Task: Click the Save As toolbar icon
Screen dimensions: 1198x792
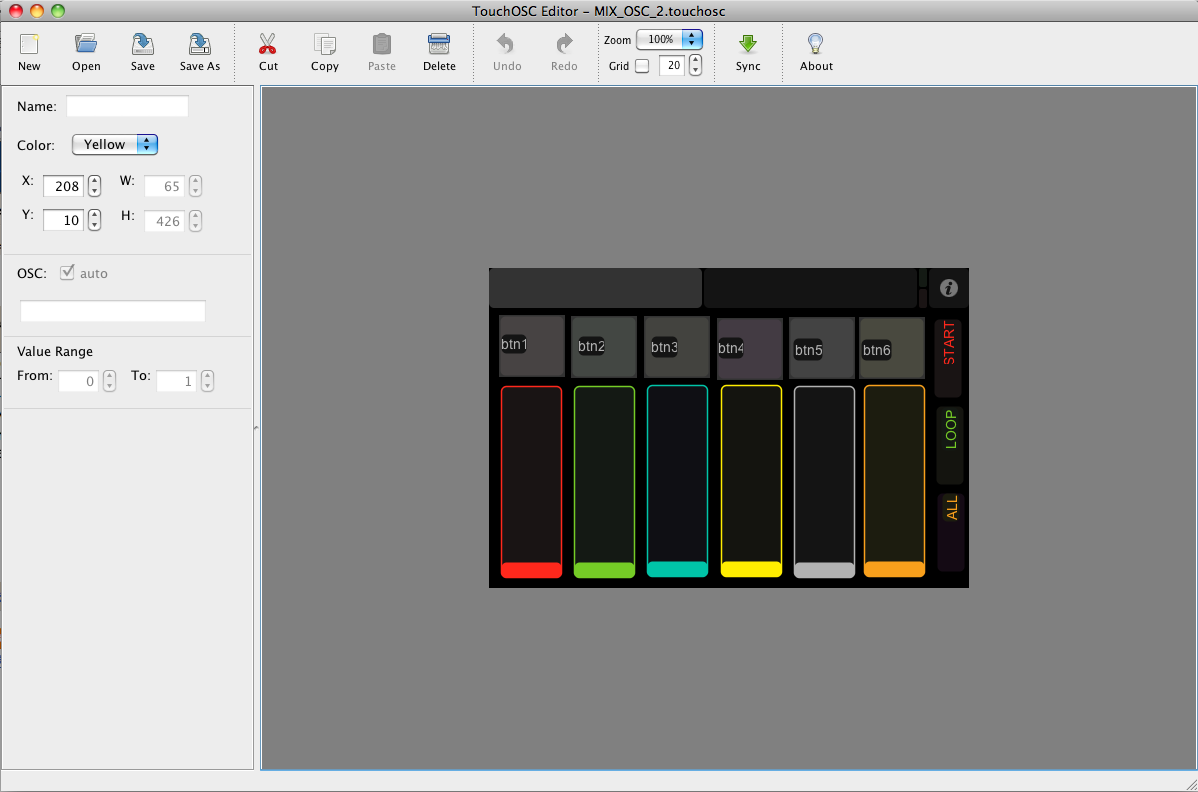Action: [200, 45]
